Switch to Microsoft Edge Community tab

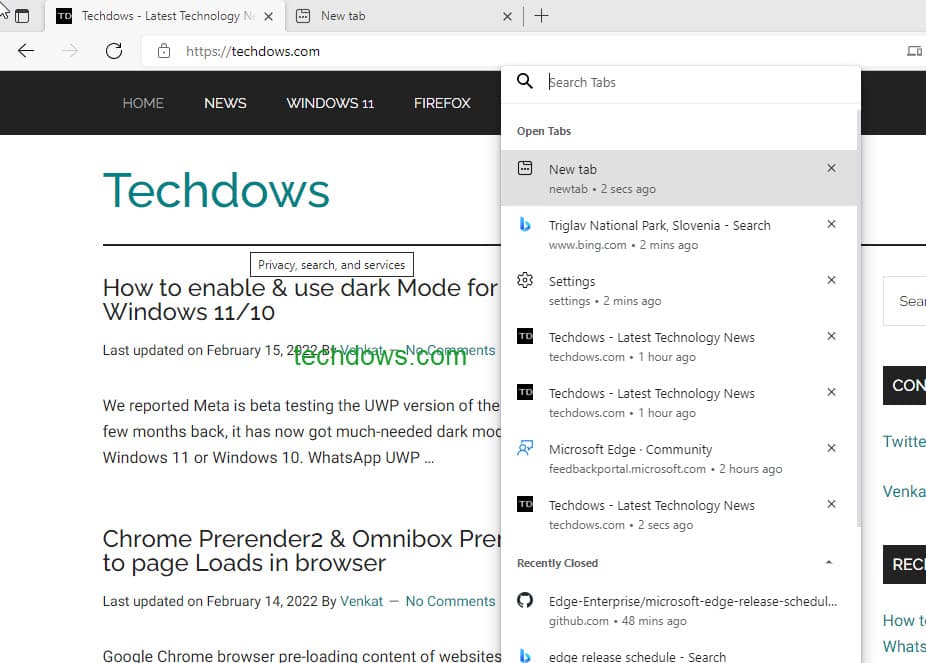[679, 458]
